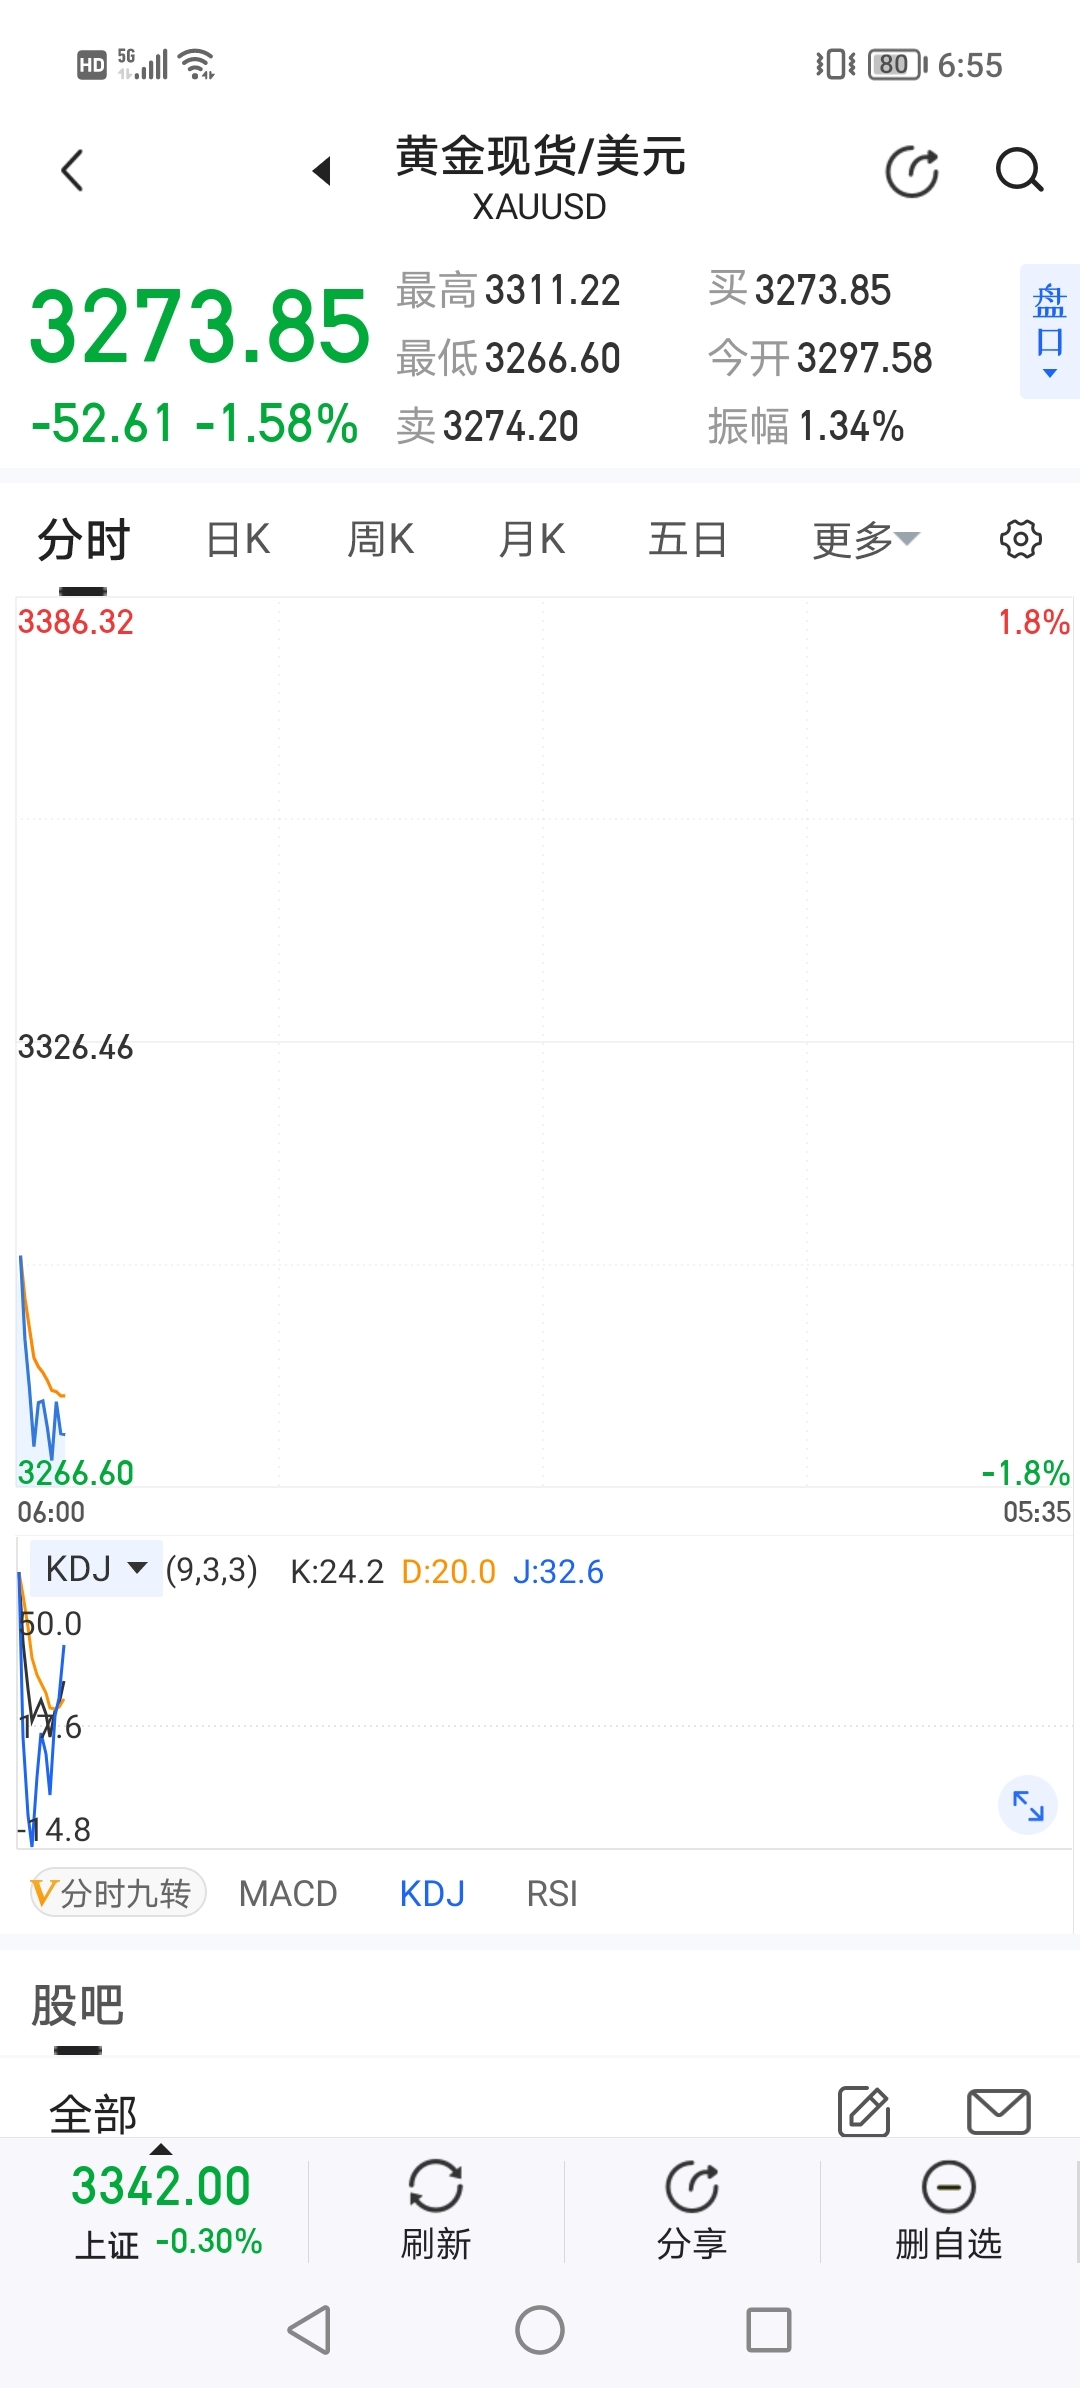Open the search magnifier icon

(x=1019, y=171)
